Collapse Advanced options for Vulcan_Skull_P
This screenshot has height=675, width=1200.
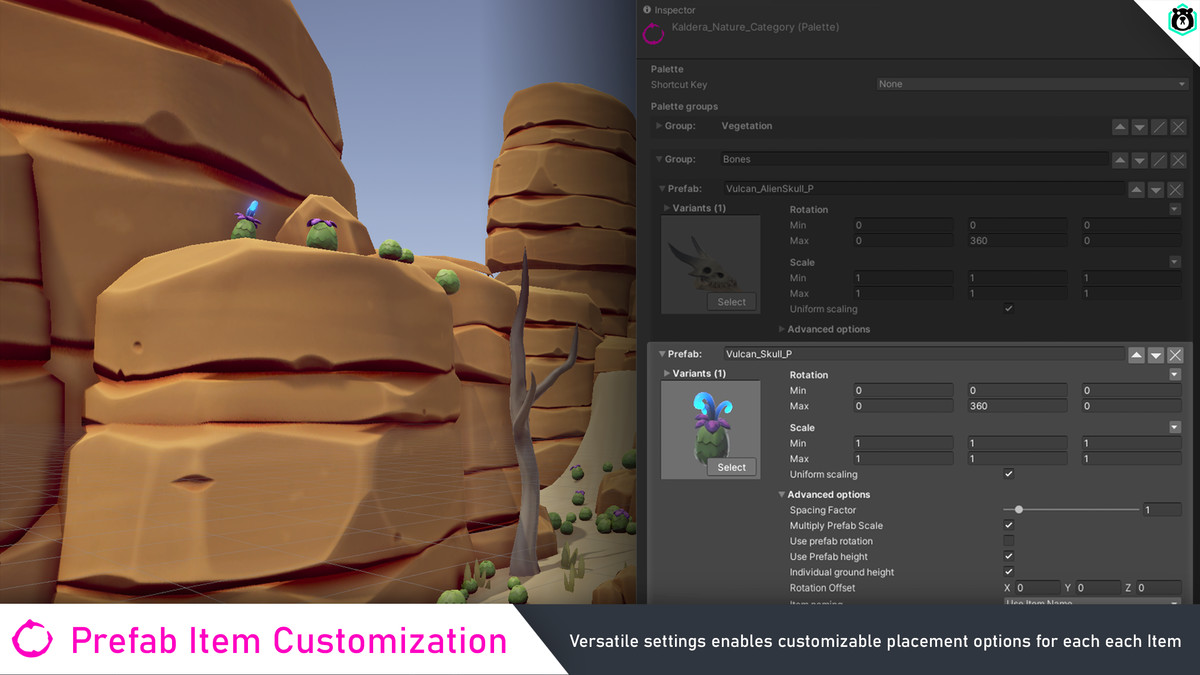point(782,494)
